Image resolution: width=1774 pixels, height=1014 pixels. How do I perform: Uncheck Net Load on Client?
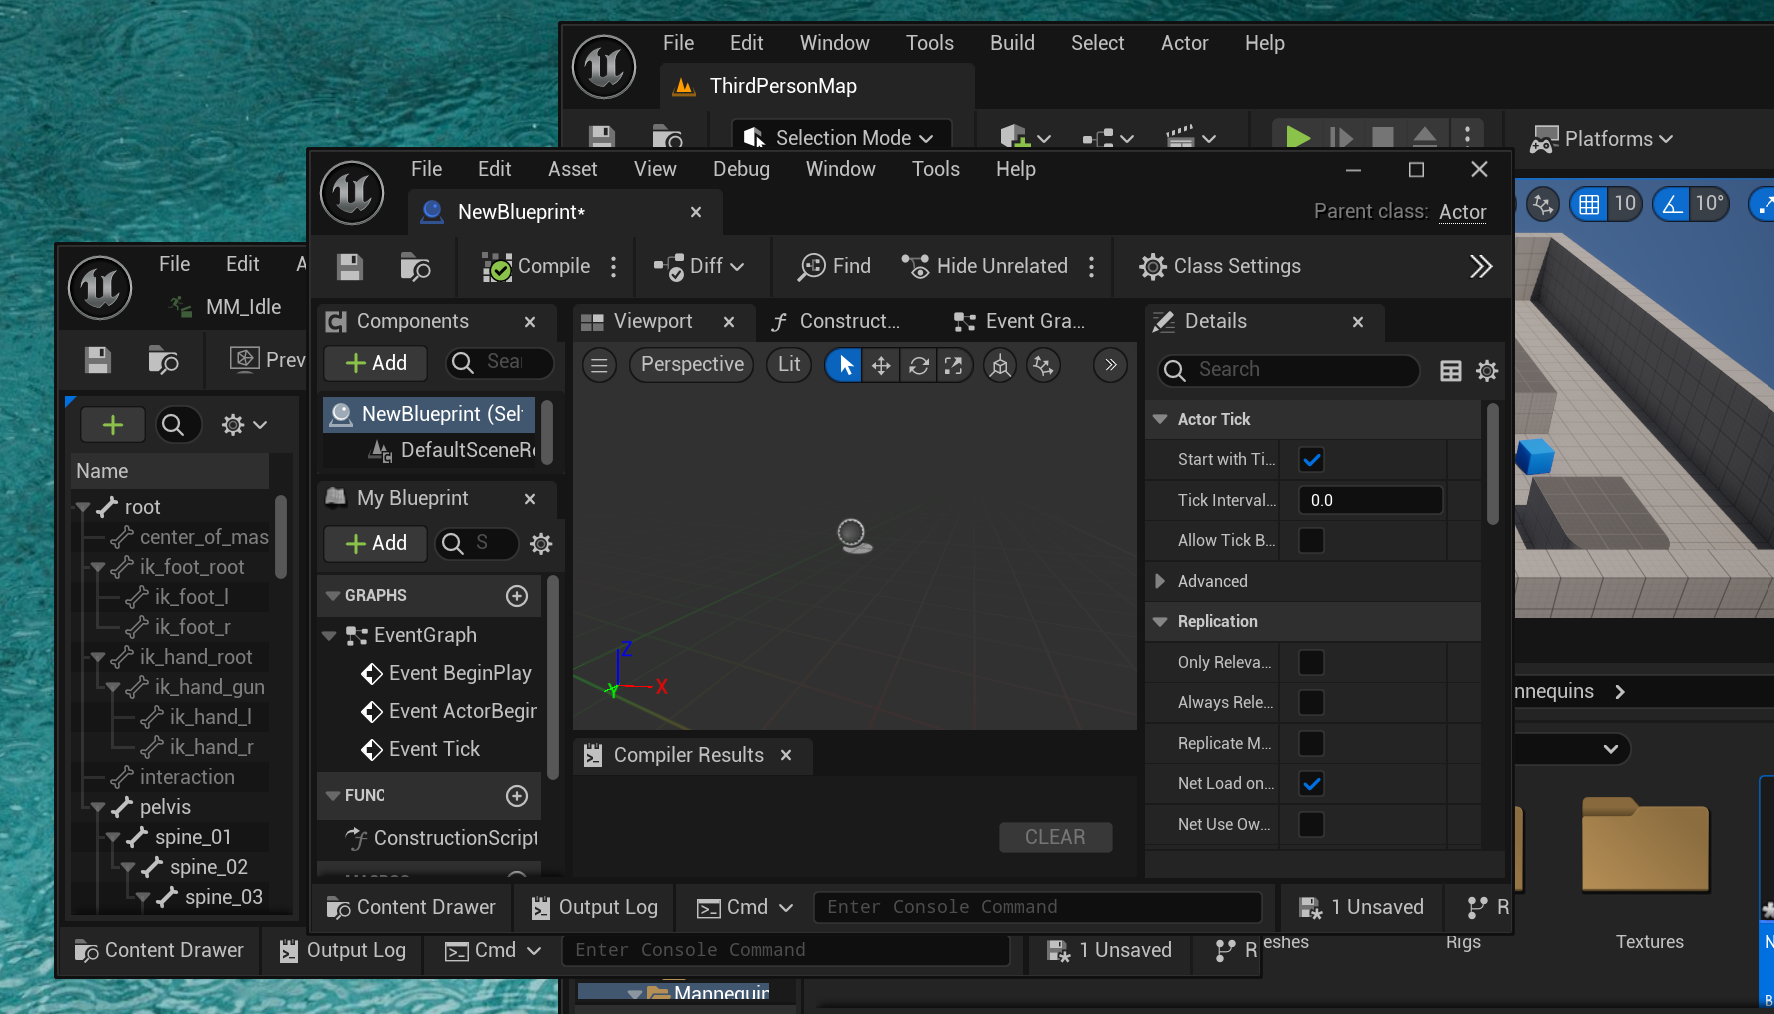point(1311,784)
